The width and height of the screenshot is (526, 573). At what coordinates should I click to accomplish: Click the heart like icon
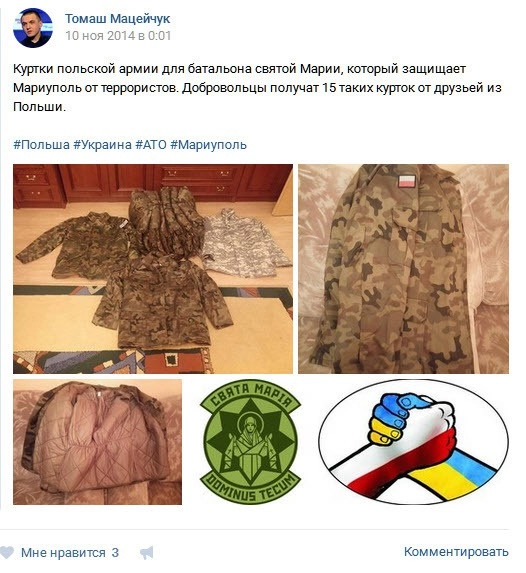[7, 553]
